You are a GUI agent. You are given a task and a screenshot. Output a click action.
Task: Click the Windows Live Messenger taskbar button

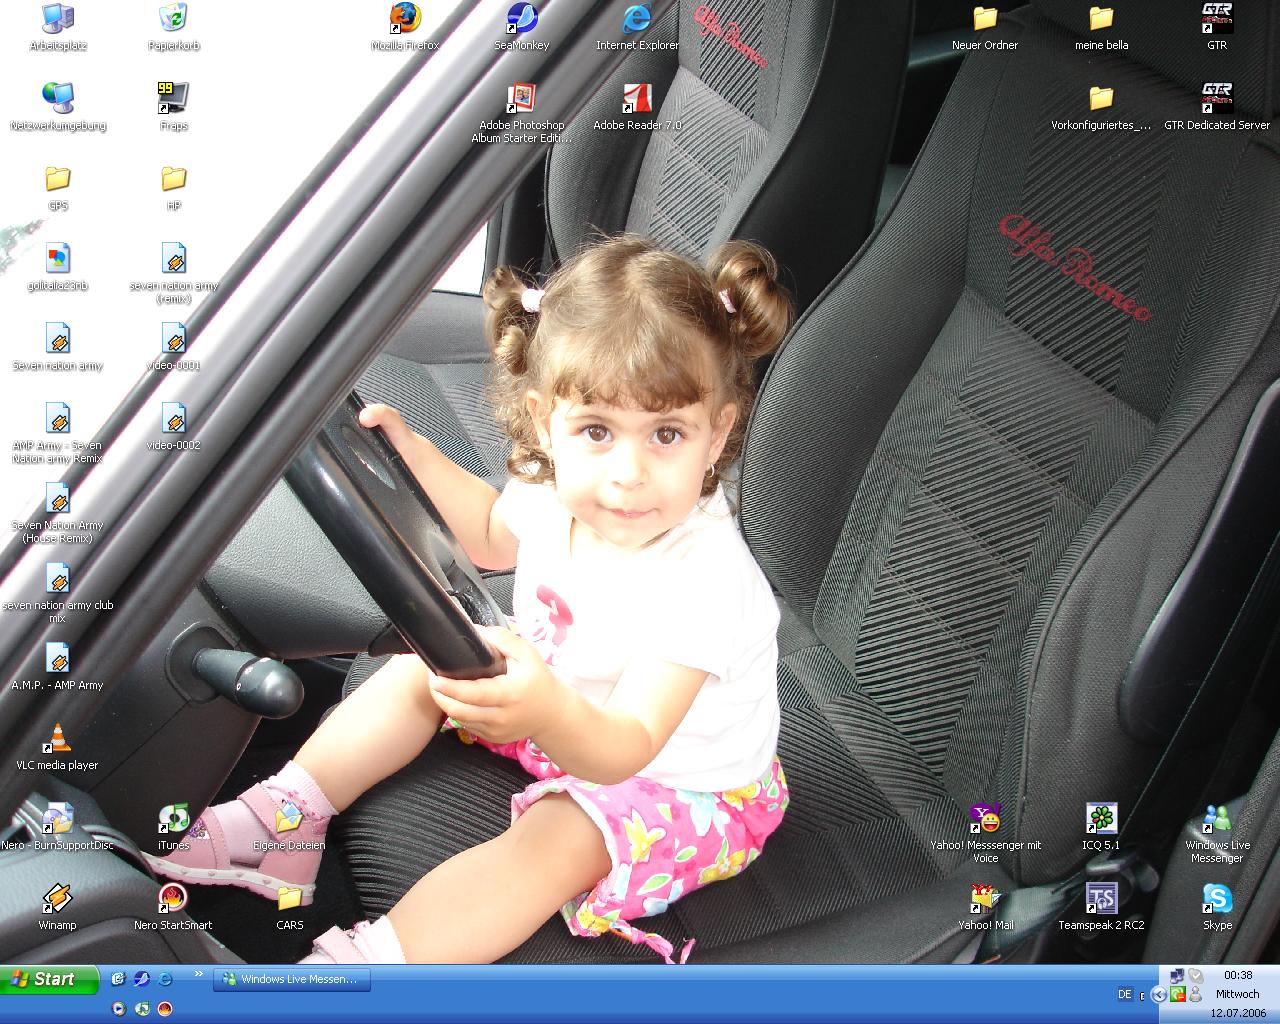tap(292, 980)
